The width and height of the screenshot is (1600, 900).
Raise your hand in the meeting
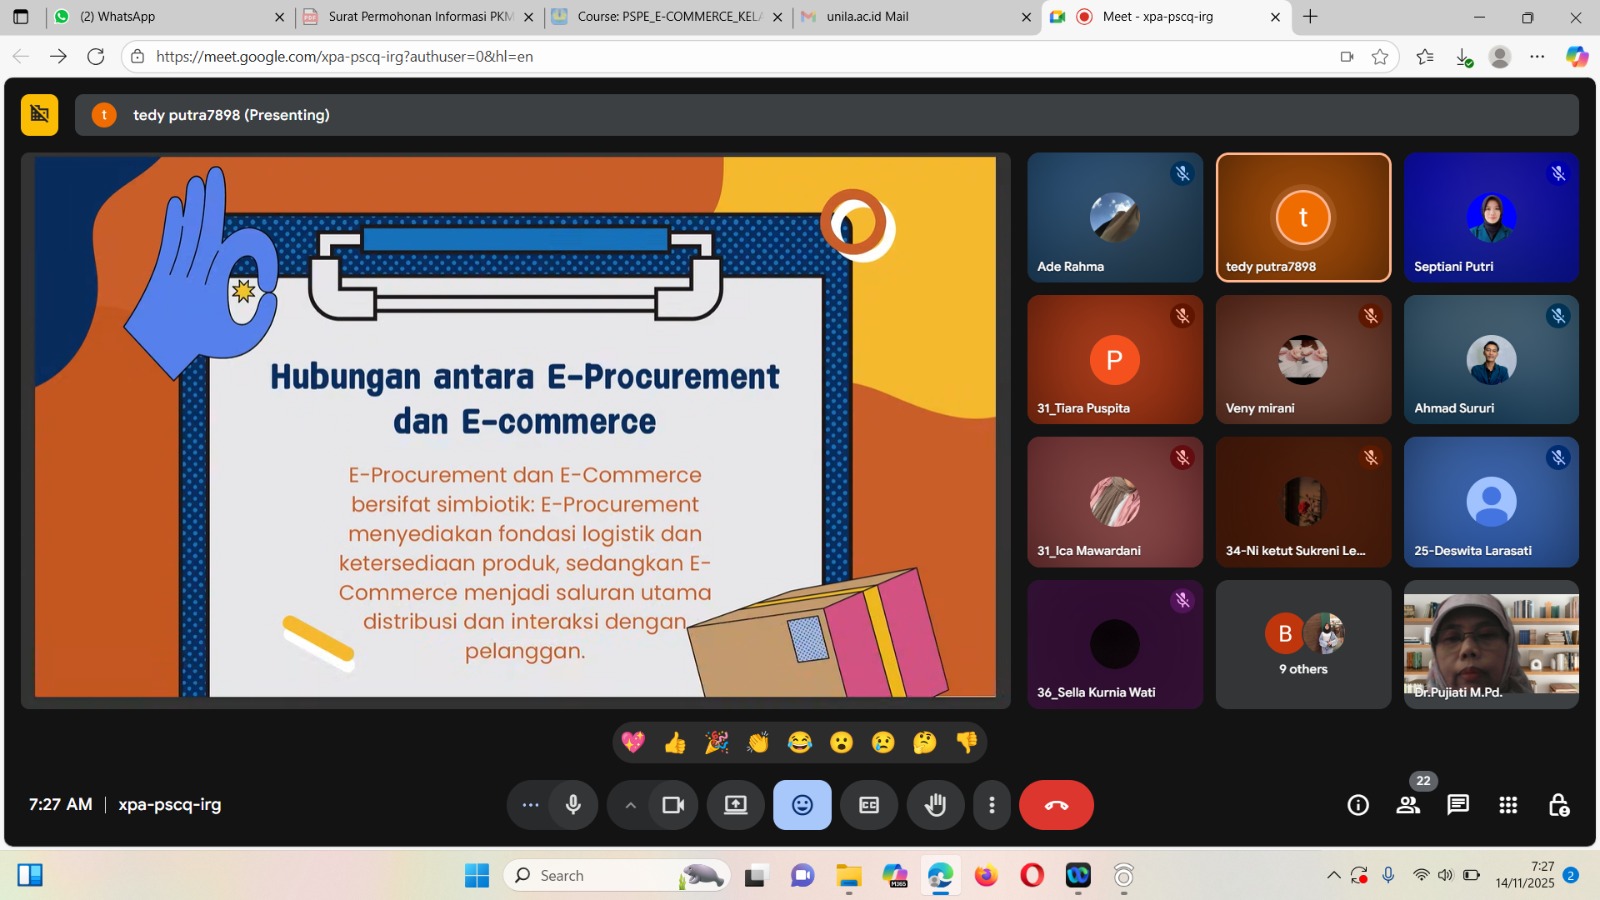click(x=935, y=805)
